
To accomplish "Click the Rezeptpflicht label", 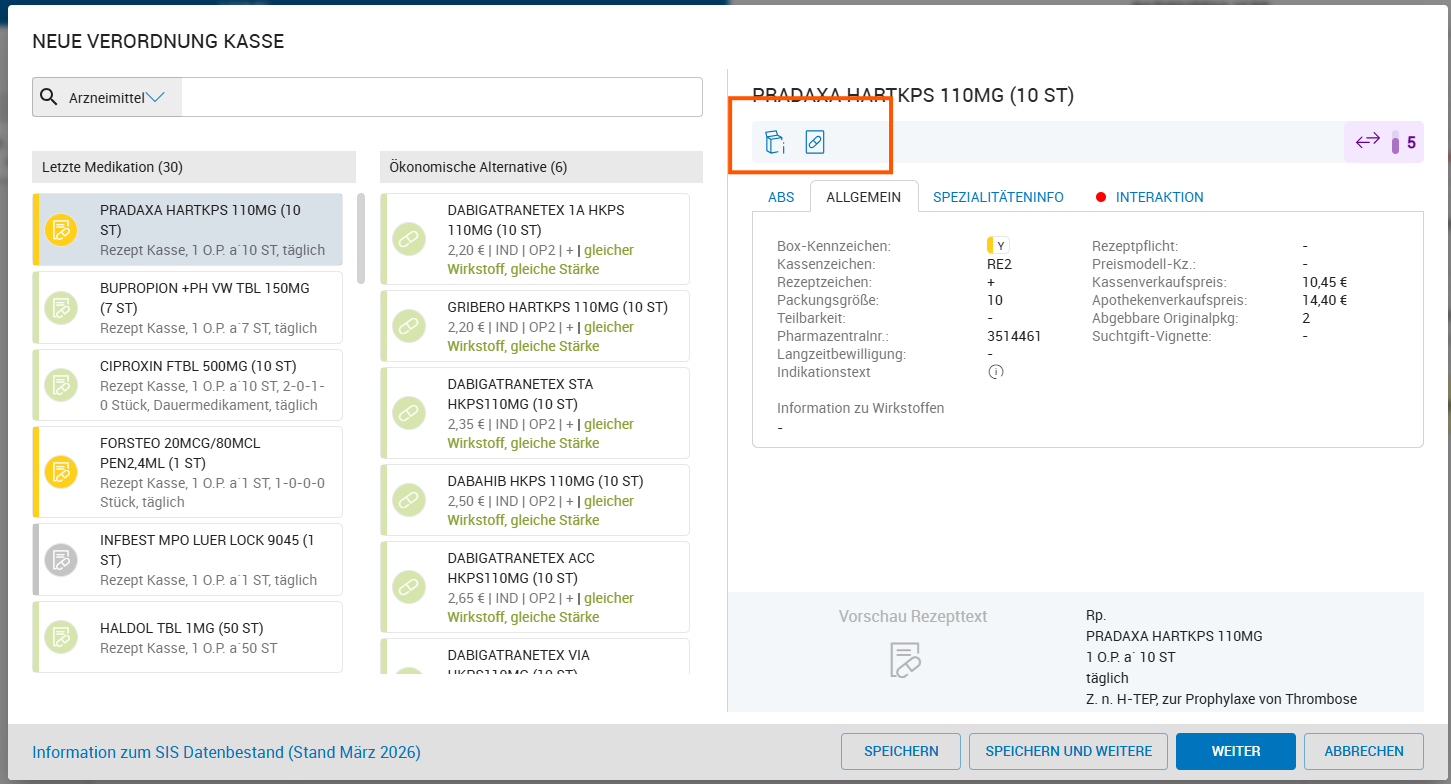I will pyautogui.click(x=1135, y=246).
